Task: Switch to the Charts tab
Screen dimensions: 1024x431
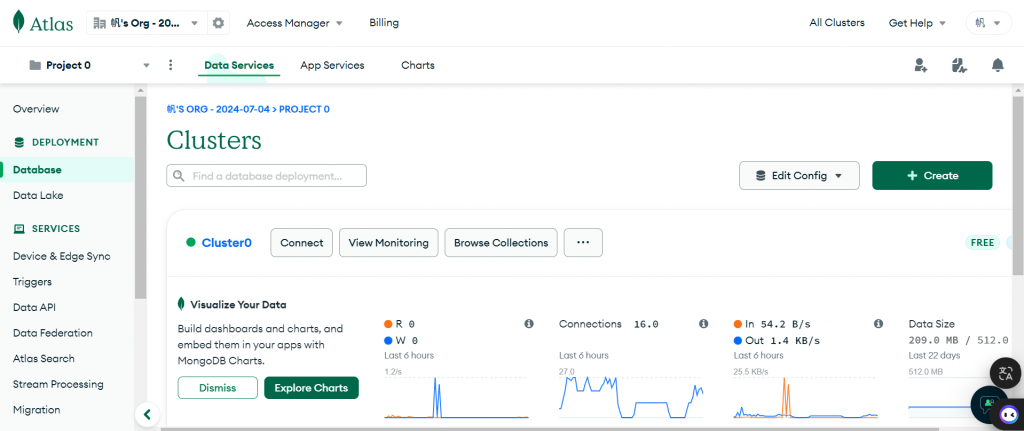Action: 418,65
